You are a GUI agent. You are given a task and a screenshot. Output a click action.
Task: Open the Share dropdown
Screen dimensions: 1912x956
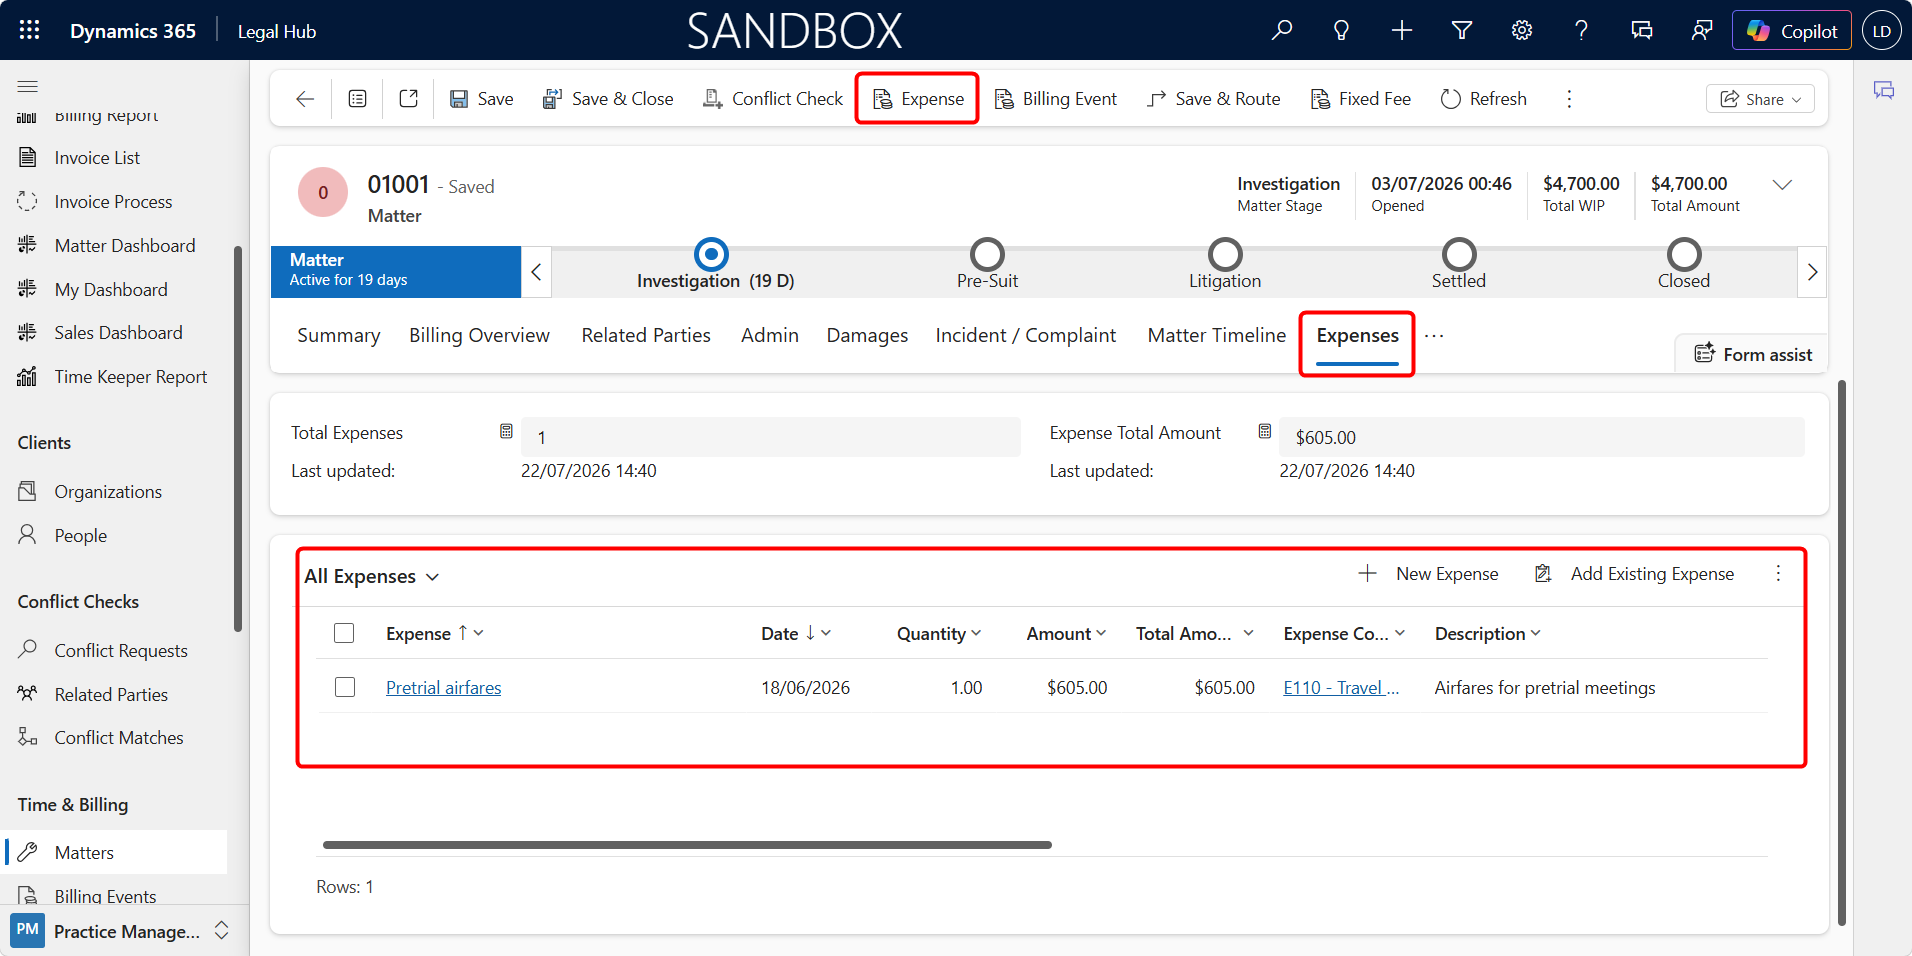tap(1760, 99)
